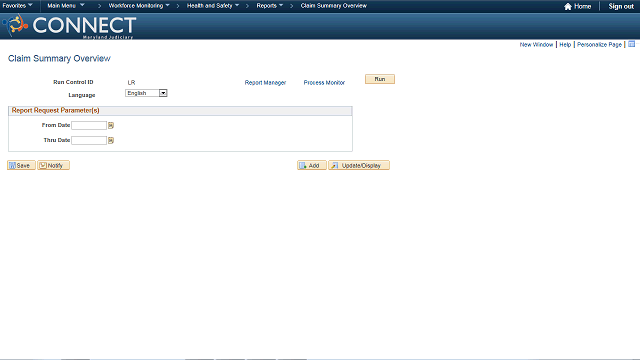Open the Reports breadcrumb menu
The image size is (640, 360).
(269, 6)
